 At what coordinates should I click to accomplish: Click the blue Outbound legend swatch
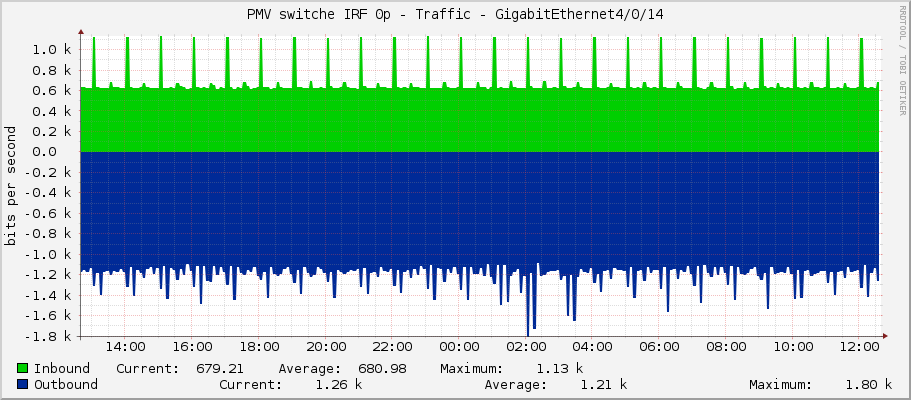(23, 384)
